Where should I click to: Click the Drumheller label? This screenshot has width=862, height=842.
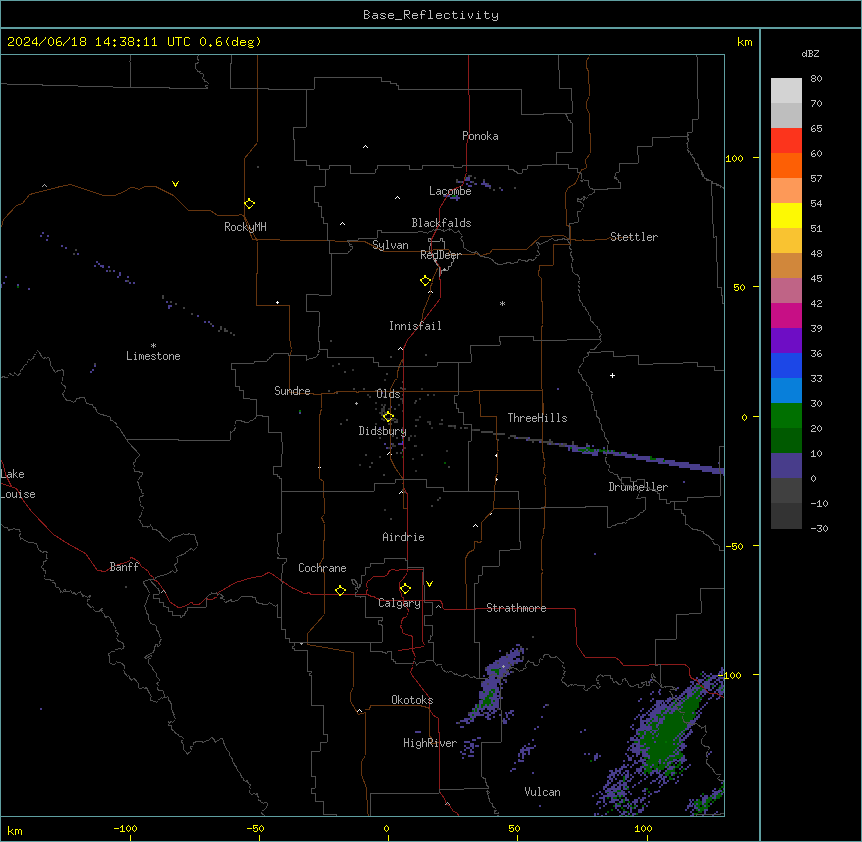point(638,487)
